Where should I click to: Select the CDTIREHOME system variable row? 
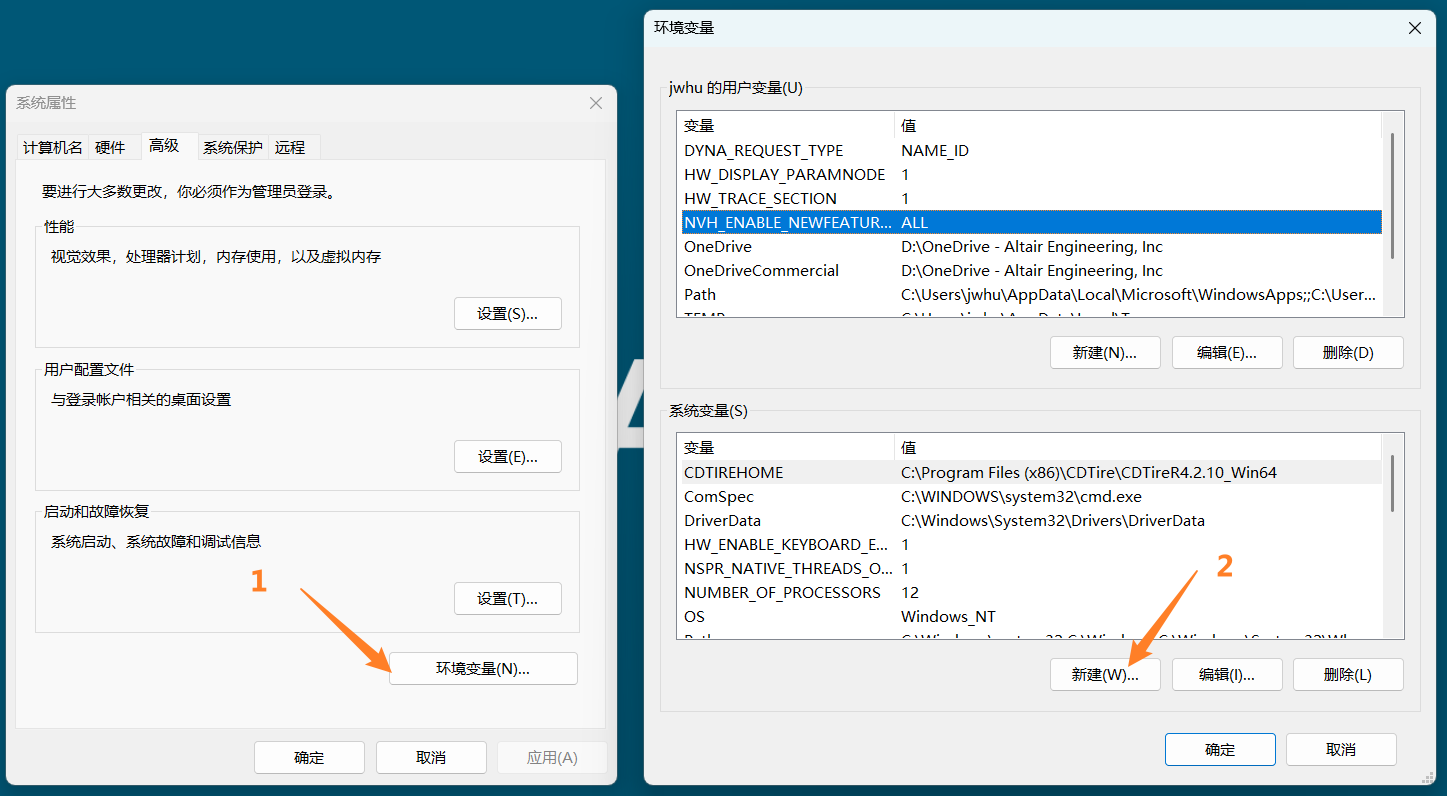pos(734,473)
